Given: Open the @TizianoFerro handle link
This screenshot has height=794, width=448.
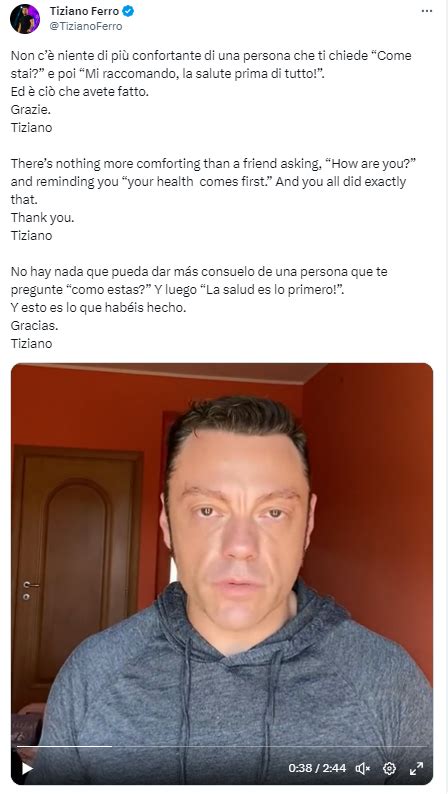Looking at the screenshot, I should (86, 26).
